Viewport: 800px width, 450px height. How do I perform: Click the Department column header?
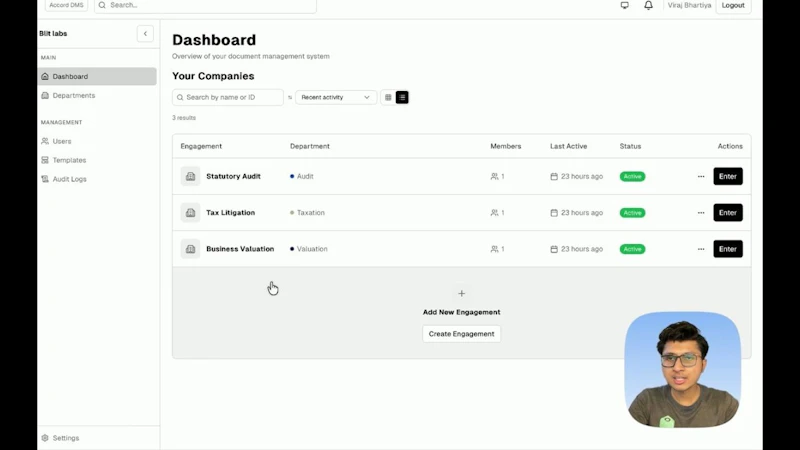click(x=310, y=146)
